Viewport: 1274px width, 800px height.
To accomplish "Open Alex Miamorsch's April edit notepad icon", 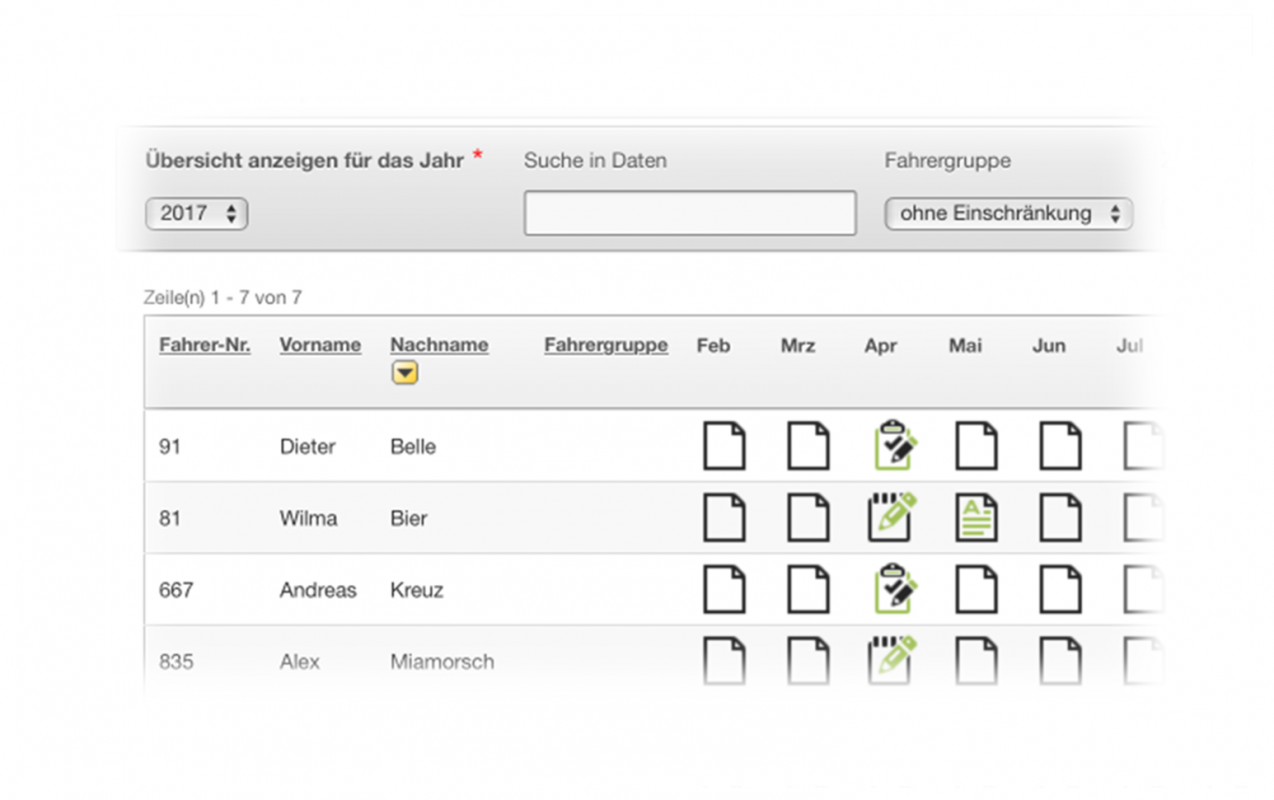I will (x=891, y=660).
